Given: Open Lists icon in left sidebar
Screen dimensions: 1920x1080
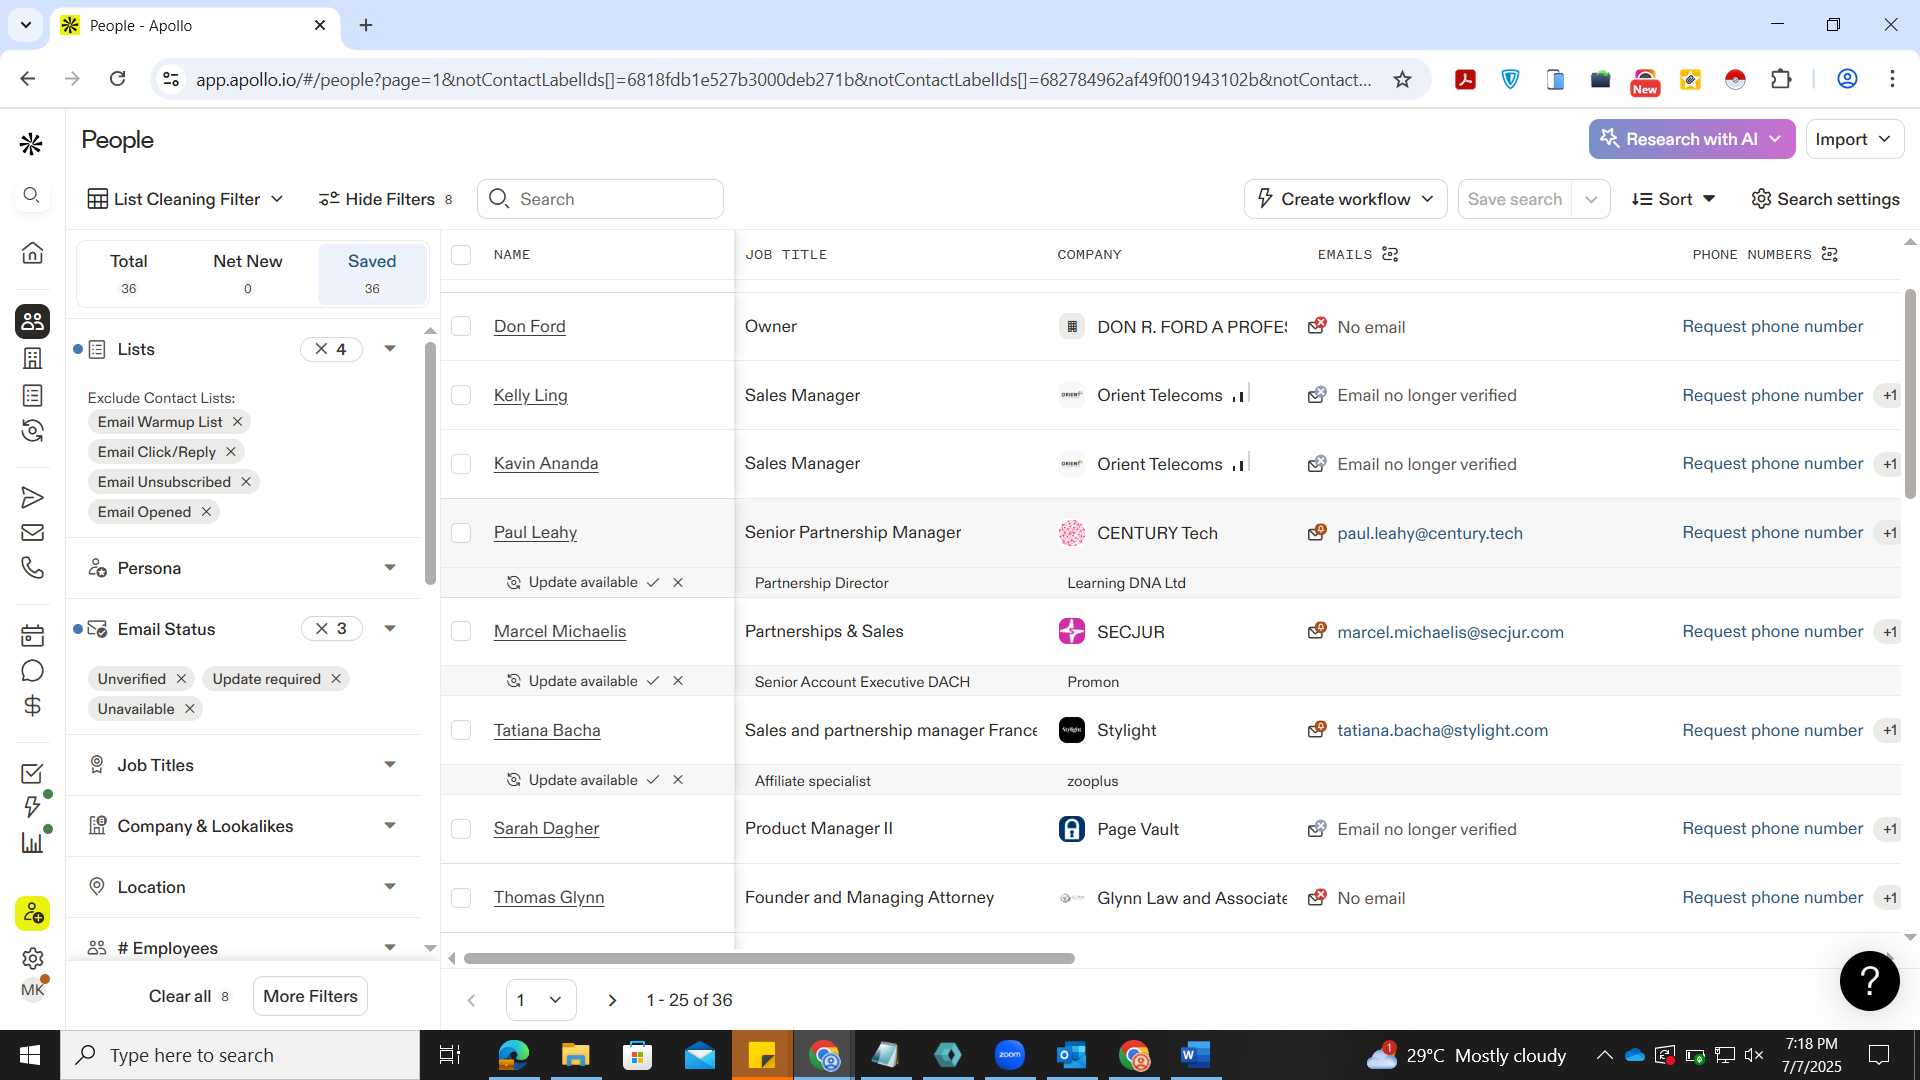Looking at the screenshot, I should [32, 396].
